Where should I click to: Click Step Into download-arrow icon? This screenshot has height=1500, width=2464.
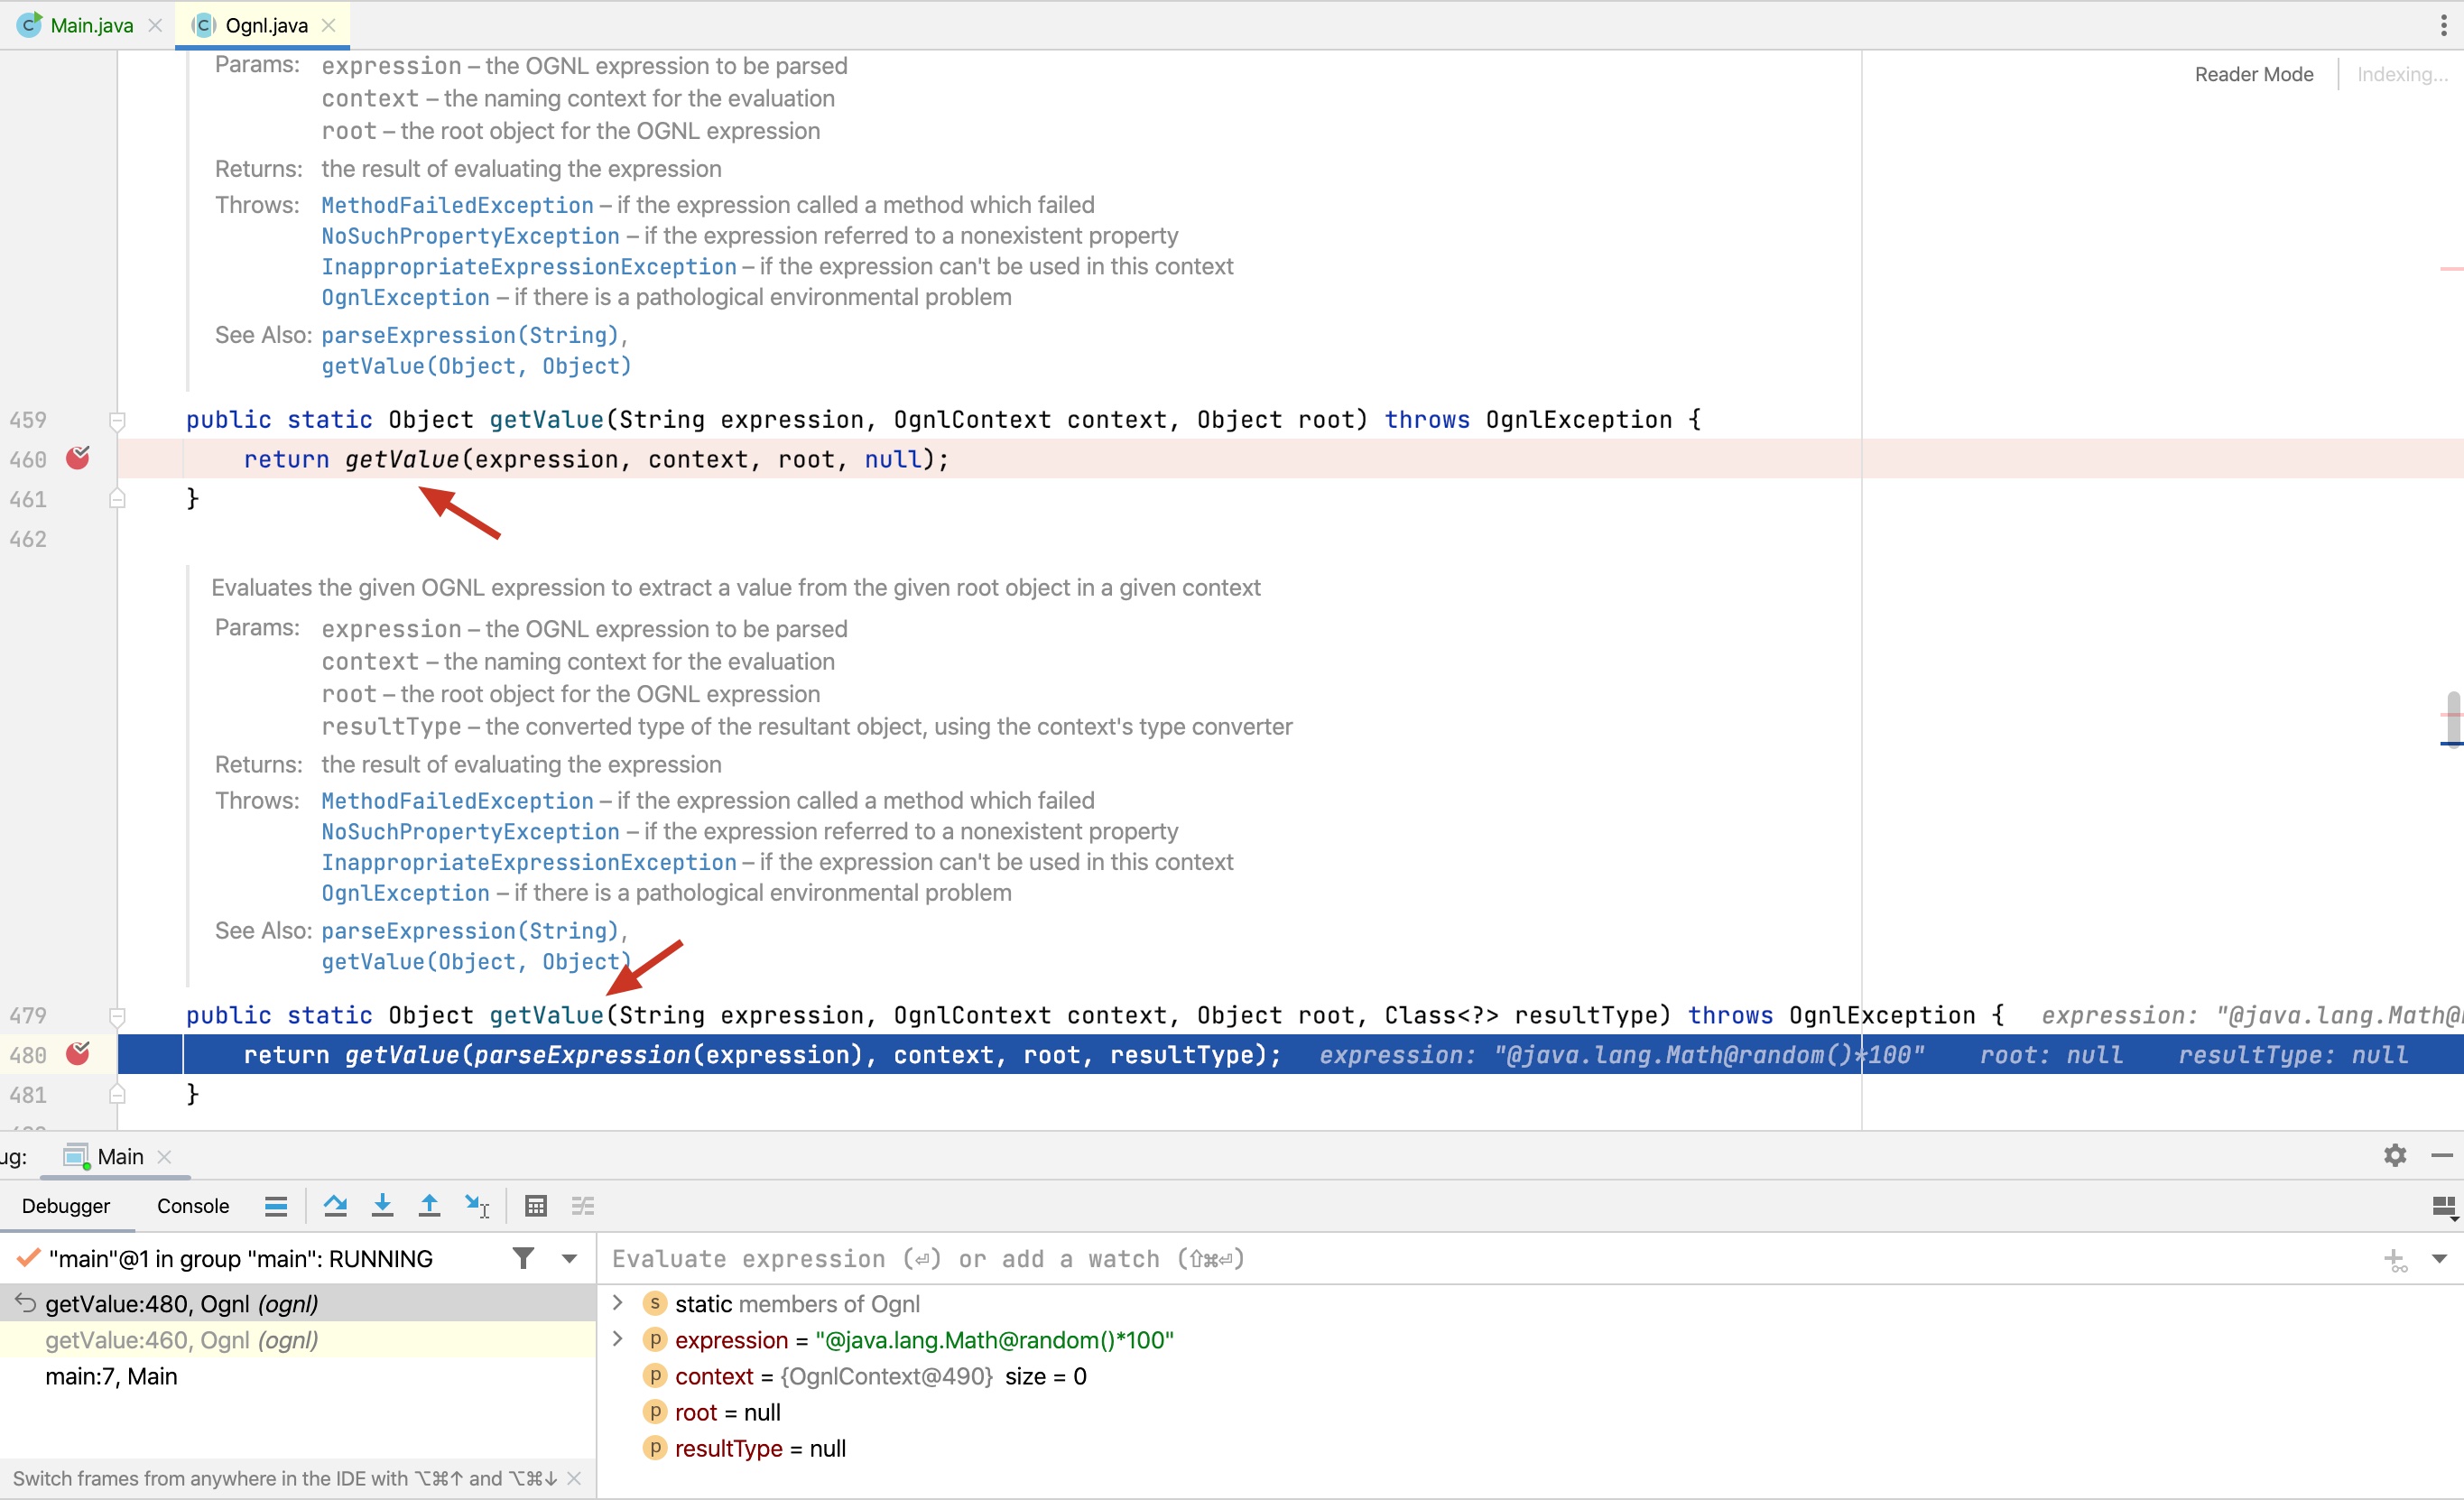[x=382, y=1206]
